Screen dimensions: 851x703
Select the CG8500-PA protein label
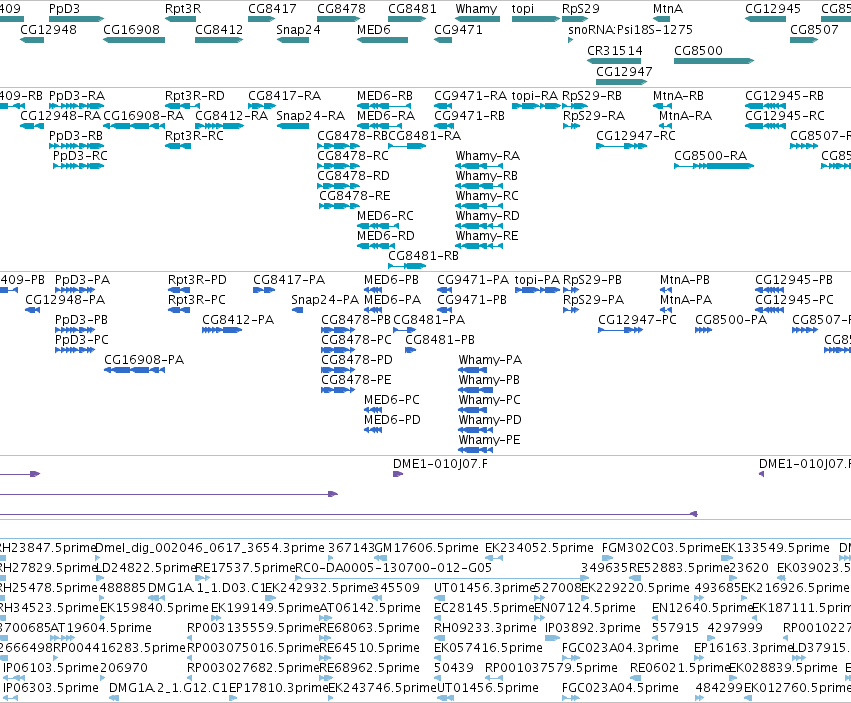pyautogui.click(x=731, y=320)
